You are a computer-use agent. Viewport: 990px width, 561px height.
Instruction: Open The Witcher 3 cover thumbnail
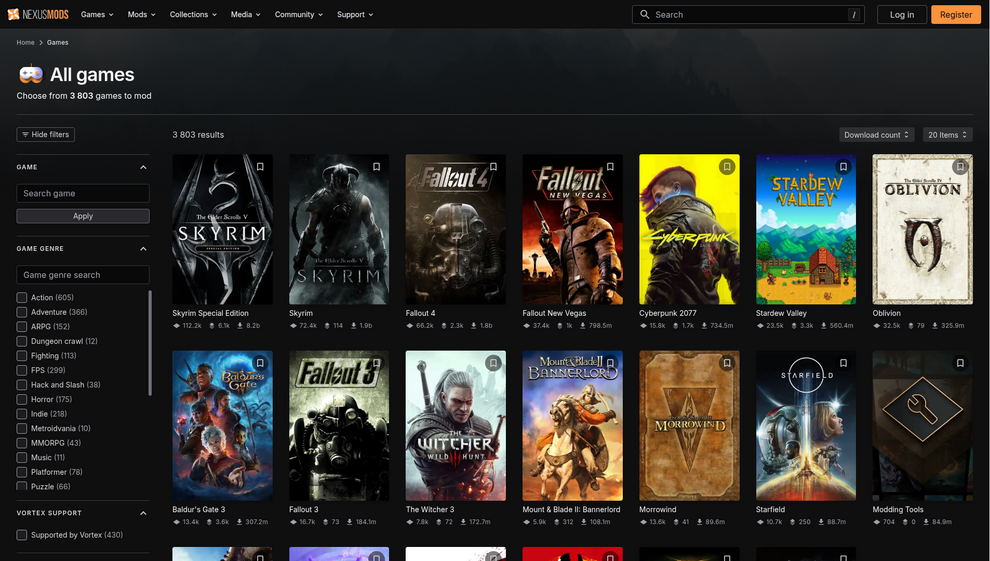pyautogui.click(x=455, y=425)
